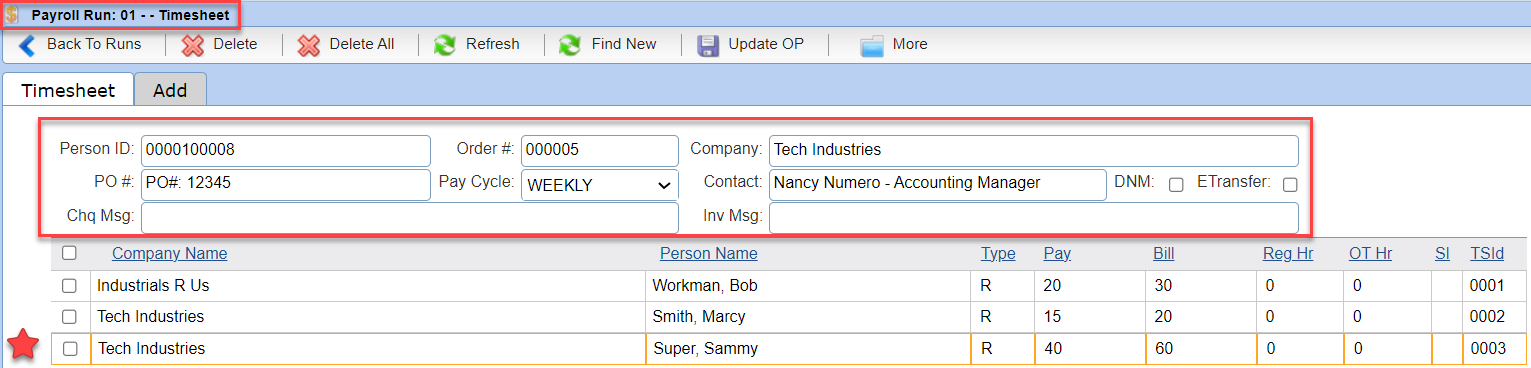The height and width of the screenshot is (368, 1531).
Task: Click the empty Chq Msg field
Action: tap(410, 217)
